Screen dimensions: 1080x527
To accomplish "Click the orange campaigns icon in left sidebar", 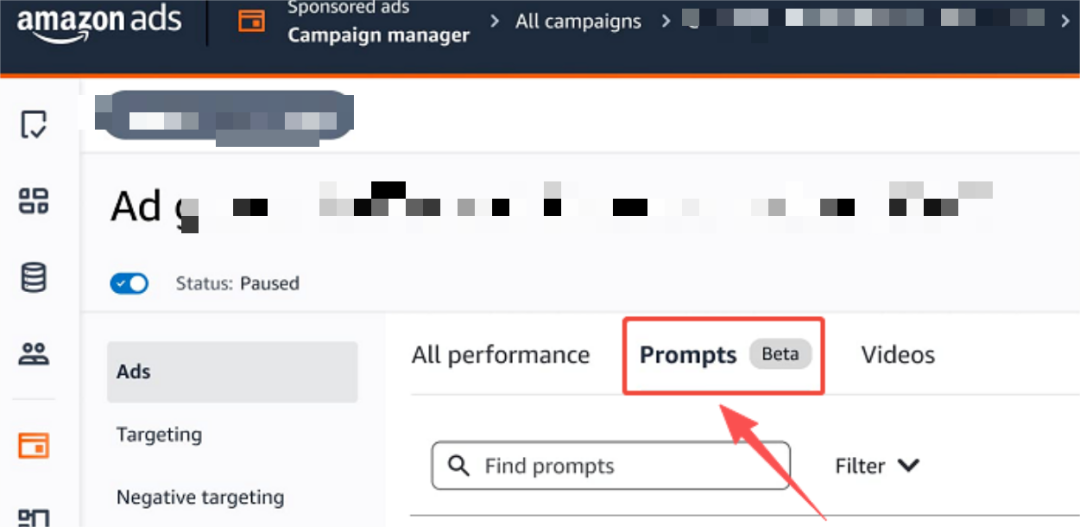I will (x=34, y=445).
